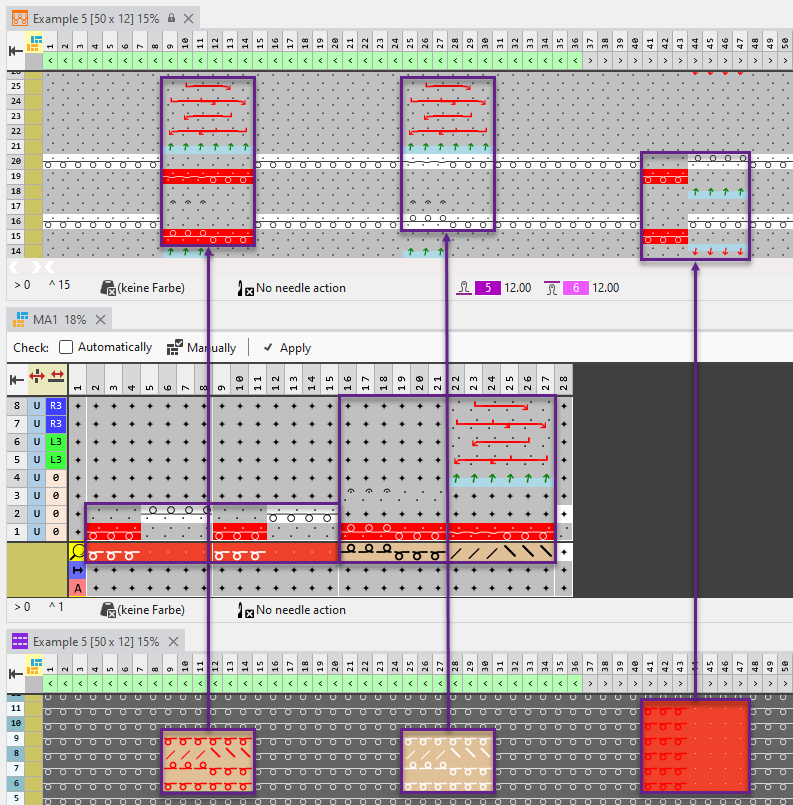
Task: Click the jump-to-start arrow in the top view
Action: coord(16,50)
